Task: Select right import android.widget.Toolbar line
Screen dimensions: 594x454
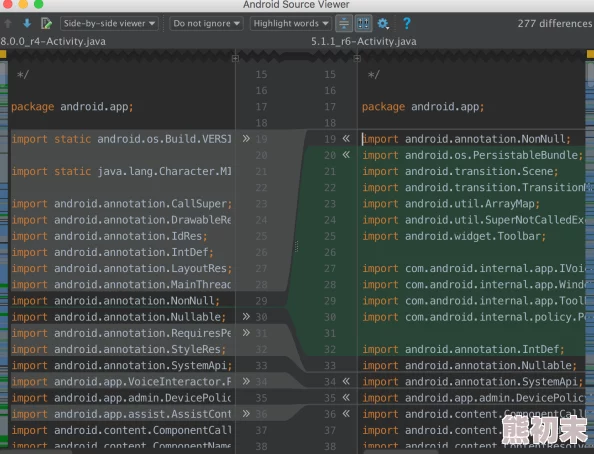Action: 454,236
